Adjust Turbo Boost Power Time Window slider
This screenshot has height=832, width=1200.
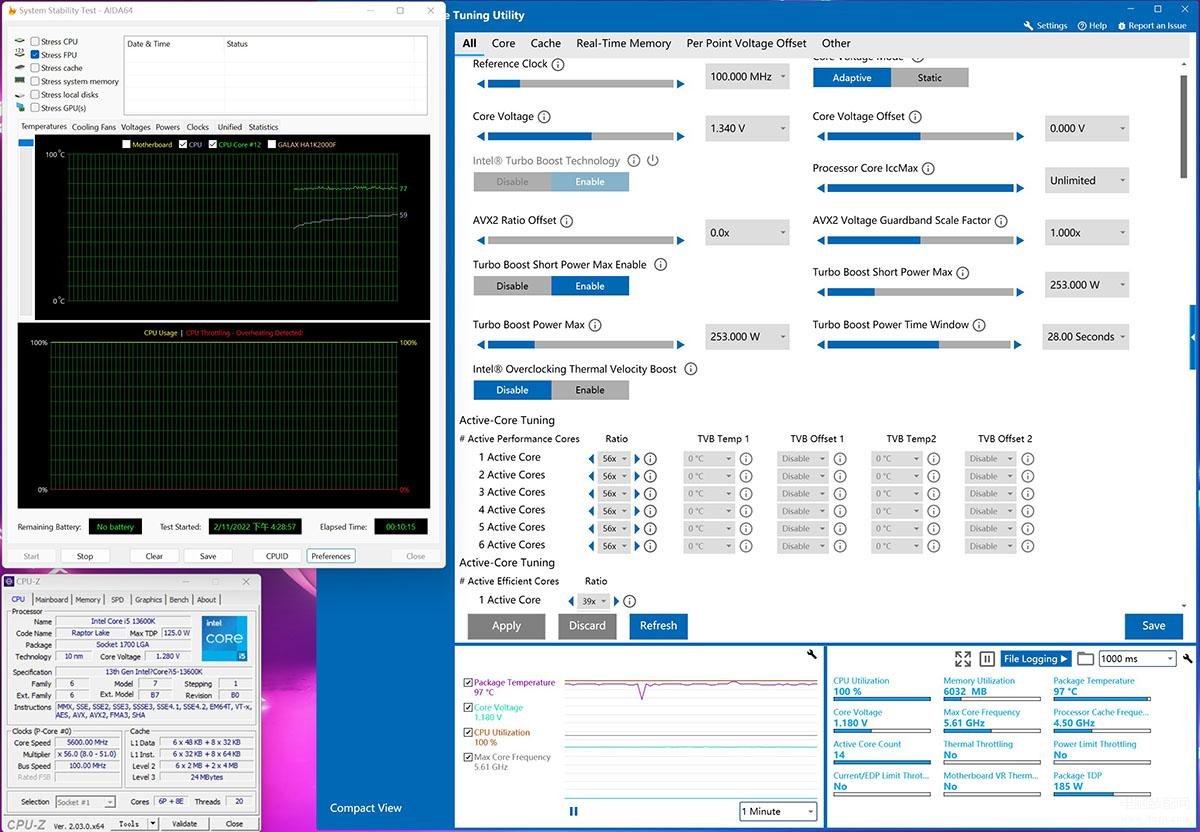[920, 345]
